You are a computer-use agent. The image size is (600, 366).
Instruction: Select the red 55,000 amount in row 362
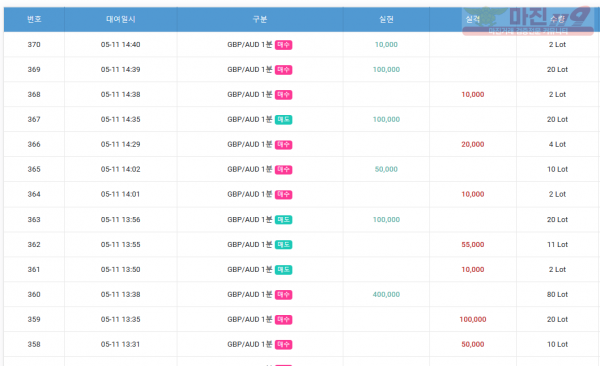[x=473, y=245]
